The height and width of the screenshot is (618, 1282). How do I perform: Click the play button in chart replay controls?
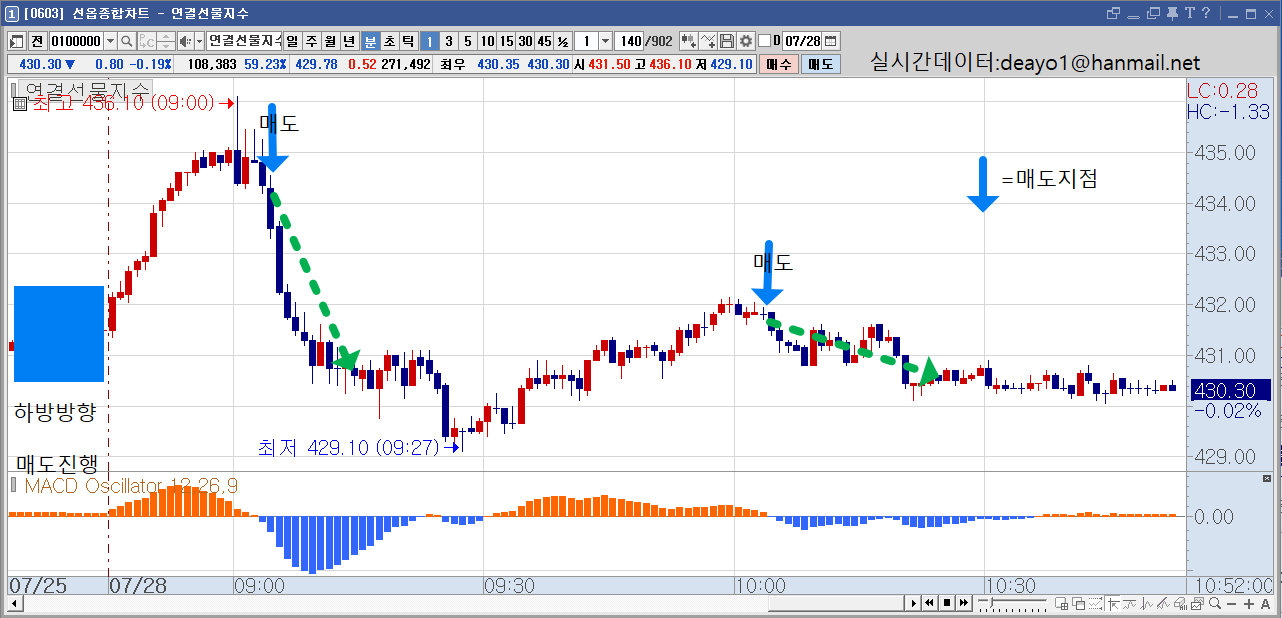point(913,603)
